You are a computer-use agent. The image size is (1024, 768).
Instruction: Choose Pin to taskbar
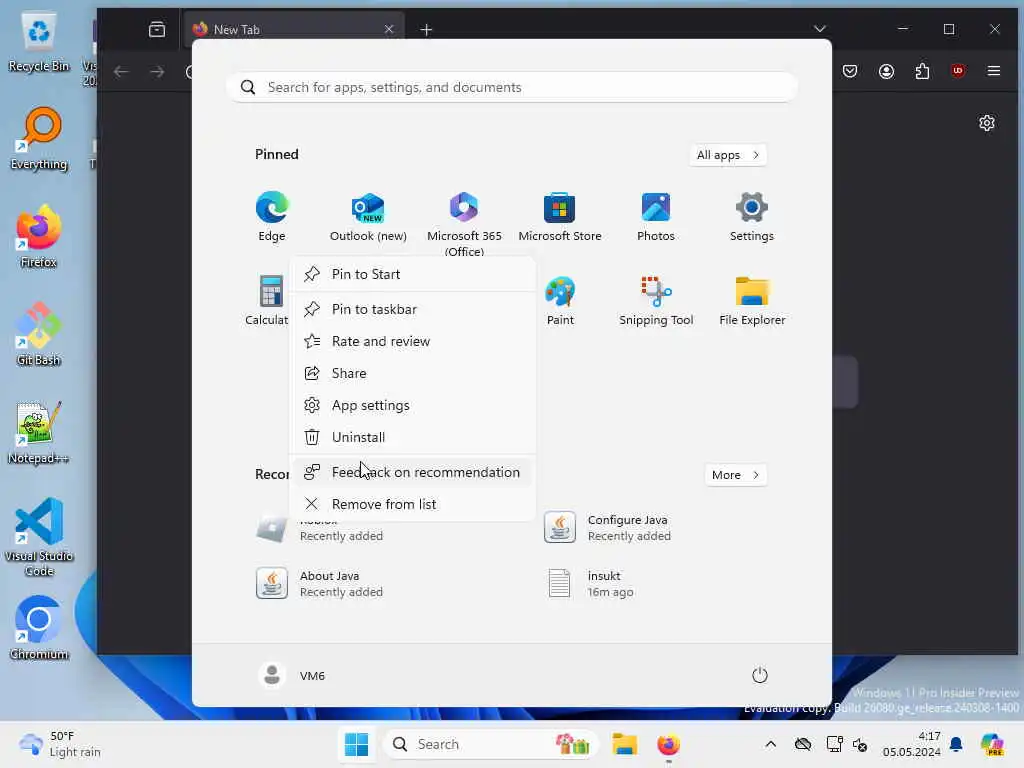pyautogui.click(x=413, y=309)
